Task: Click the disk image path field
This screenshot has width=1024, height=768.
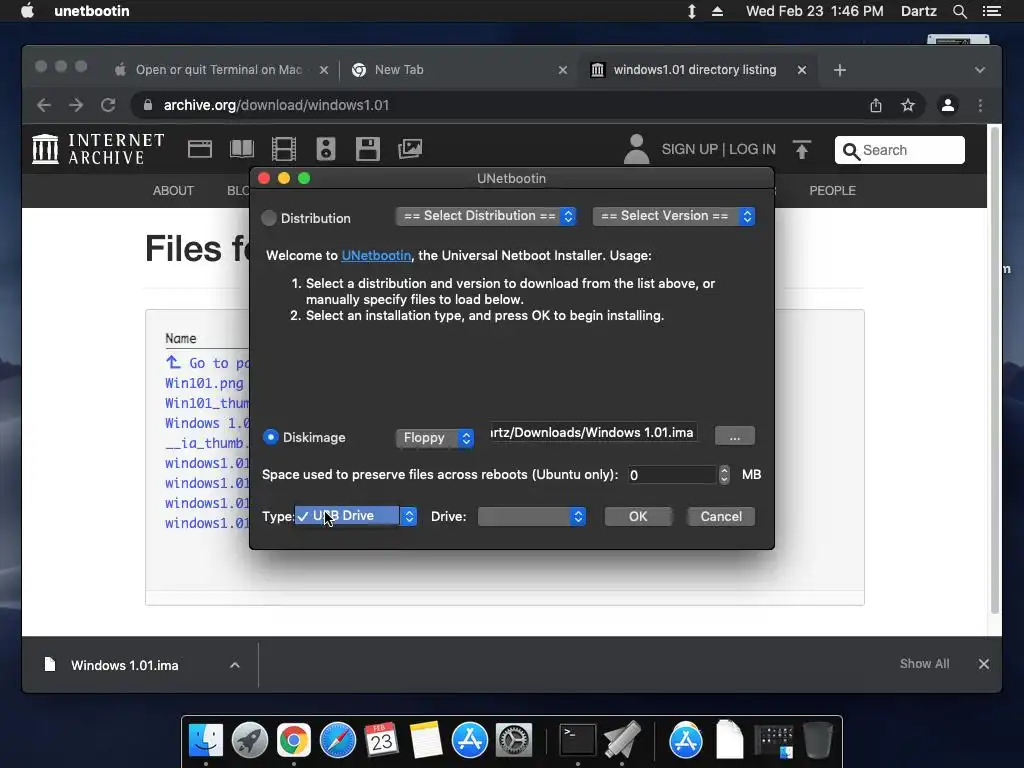Action: click(593, 433)
